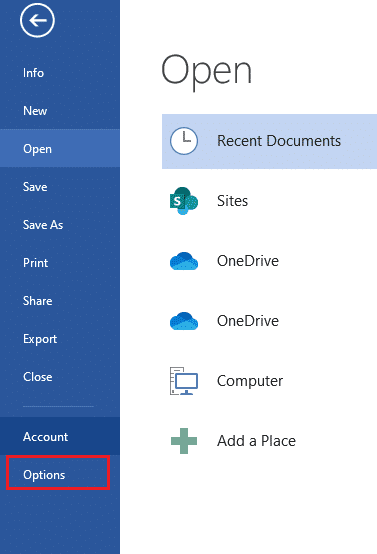Screen dimensions: 377x554
Task: Click the SharePoint Sites icon
Action: (x=184, y=201)
